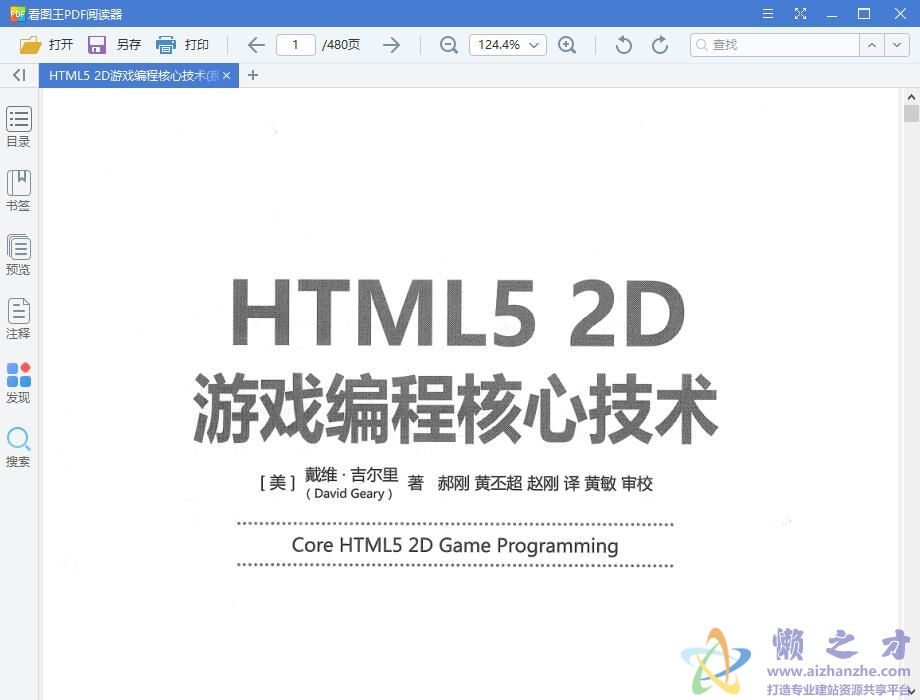Rotate the page clockwise

659,45
